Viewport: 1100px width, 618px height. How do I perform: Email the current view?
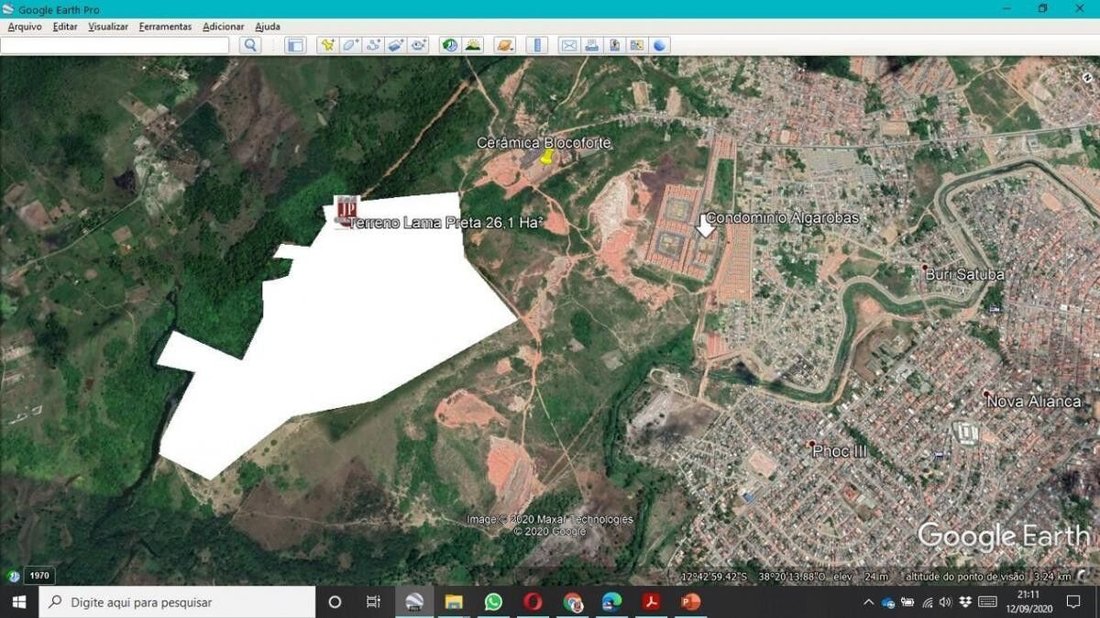pyautogui.click(x=569, y=46)
